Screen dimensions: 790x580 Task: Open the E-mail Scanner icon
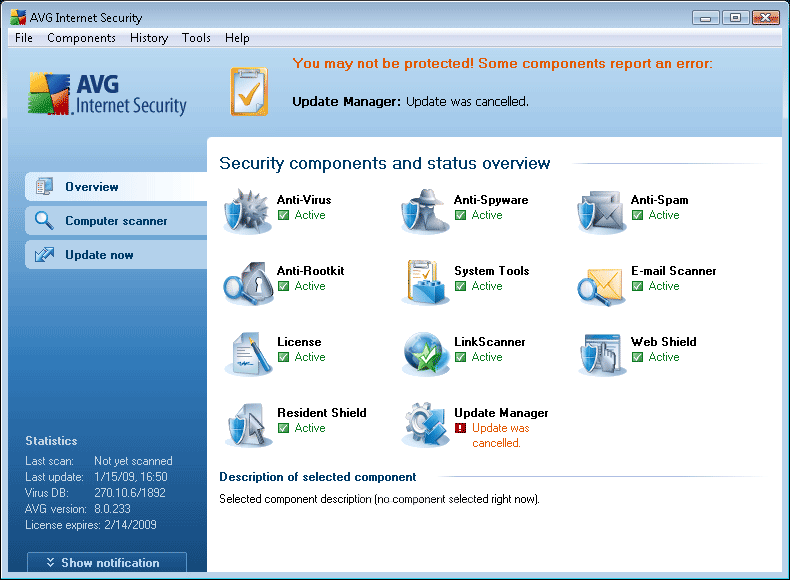pos(601,286)
